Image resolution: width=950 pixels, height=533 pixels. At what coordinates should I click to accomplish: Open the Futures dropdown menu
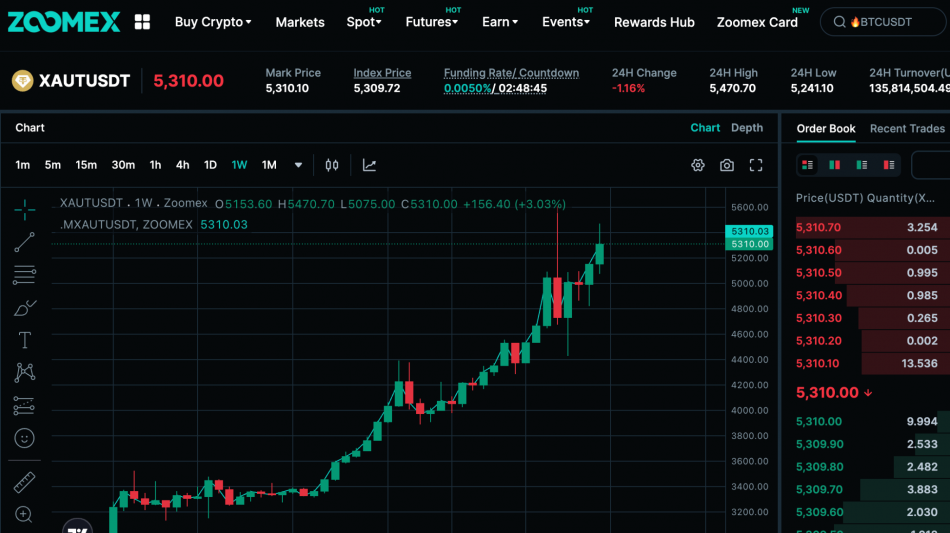pos(431,22)
